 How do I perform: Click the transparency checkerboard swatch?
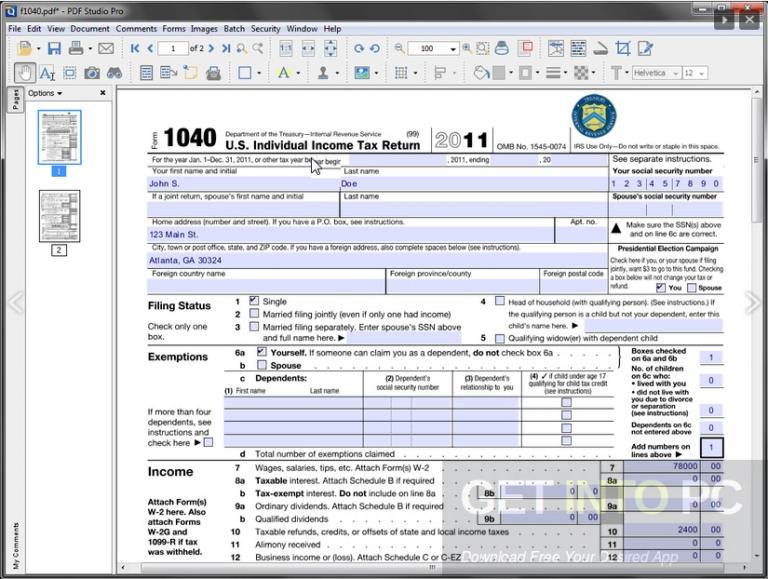click(x=581, y=73)
